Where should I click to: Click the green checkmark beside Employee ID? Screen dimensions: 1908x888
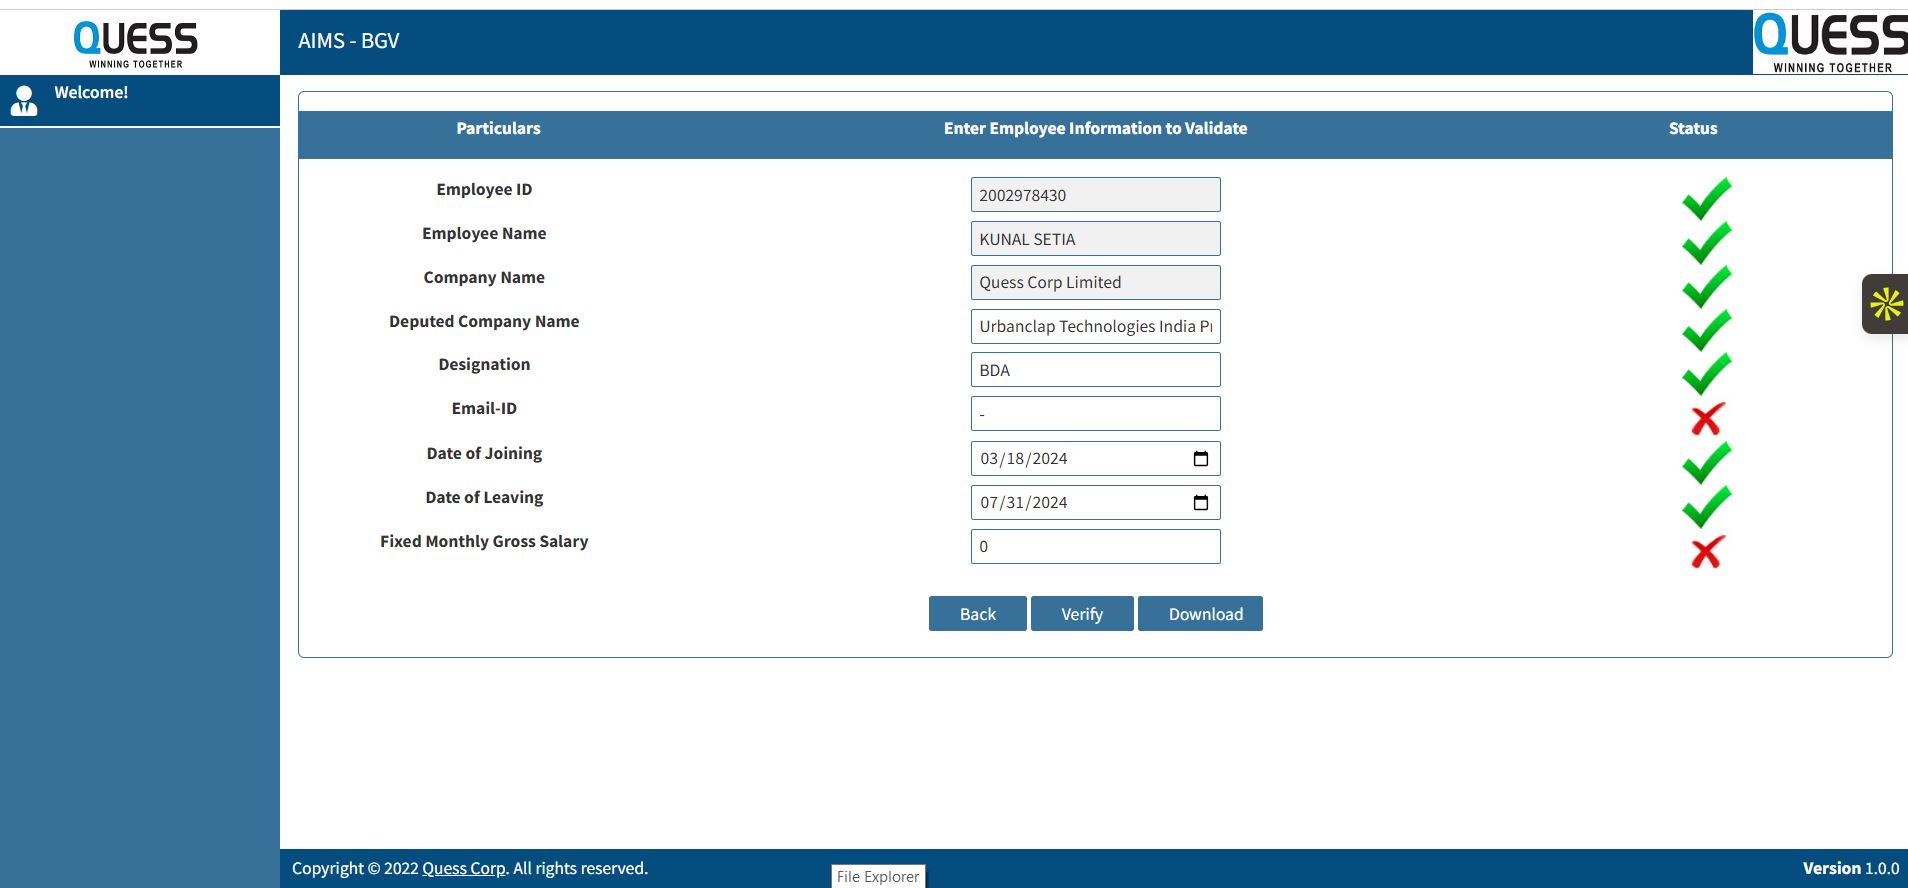[1706, 198]
